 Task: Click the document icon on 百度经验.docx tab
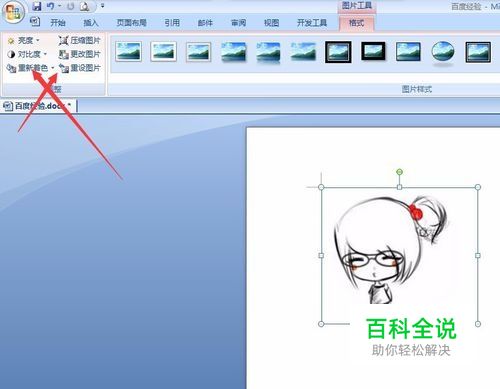coord(8,106)
